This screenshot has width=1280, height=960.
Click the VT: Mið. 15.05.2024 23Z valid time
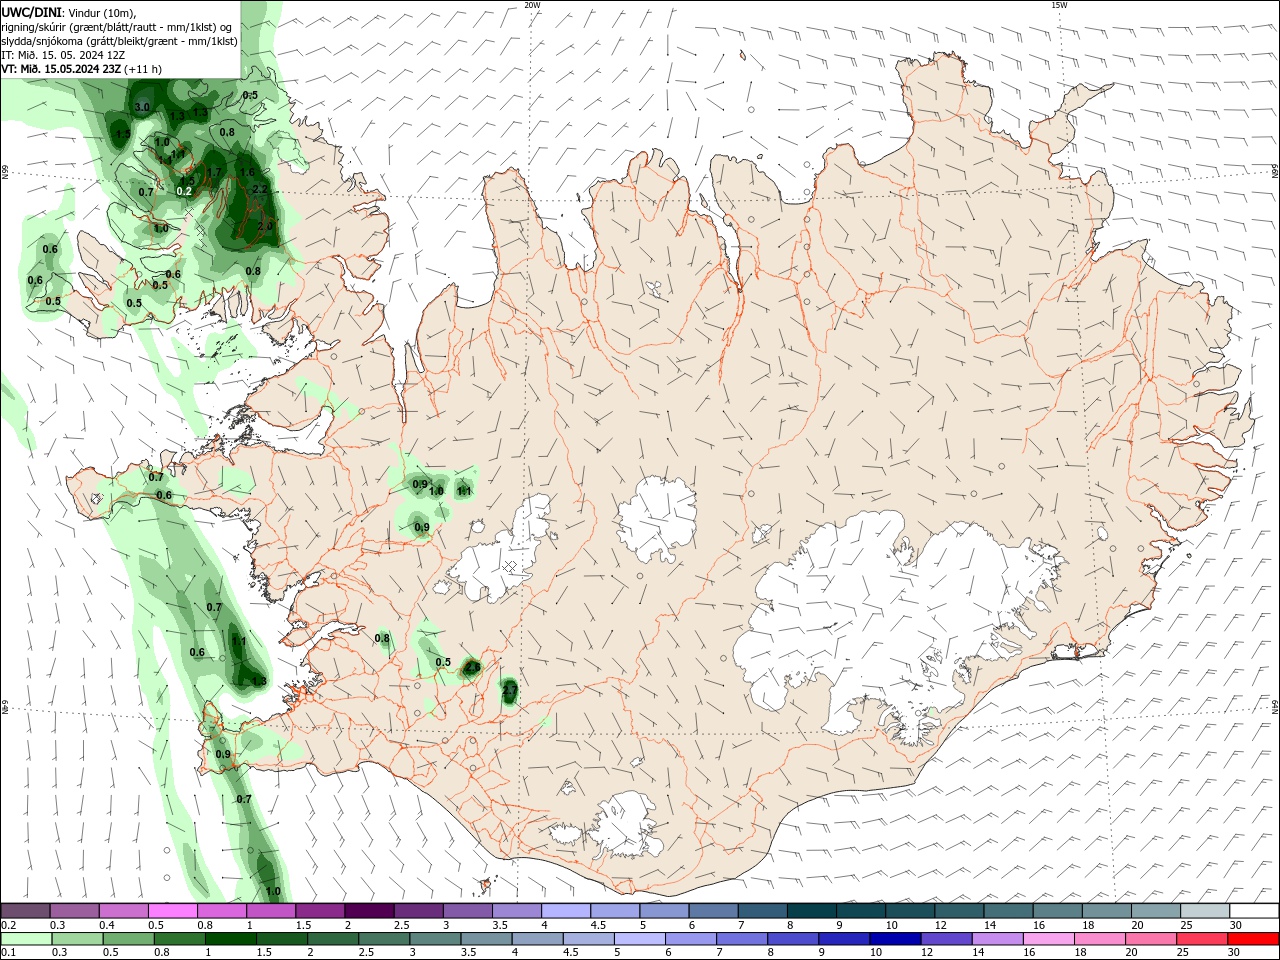point(62,69)
